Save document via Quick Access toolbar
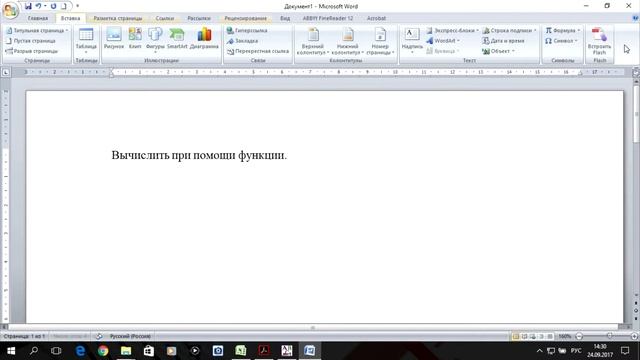Image resolution: width=640 pixels, height=360 pixels. (x=28, y=6)
